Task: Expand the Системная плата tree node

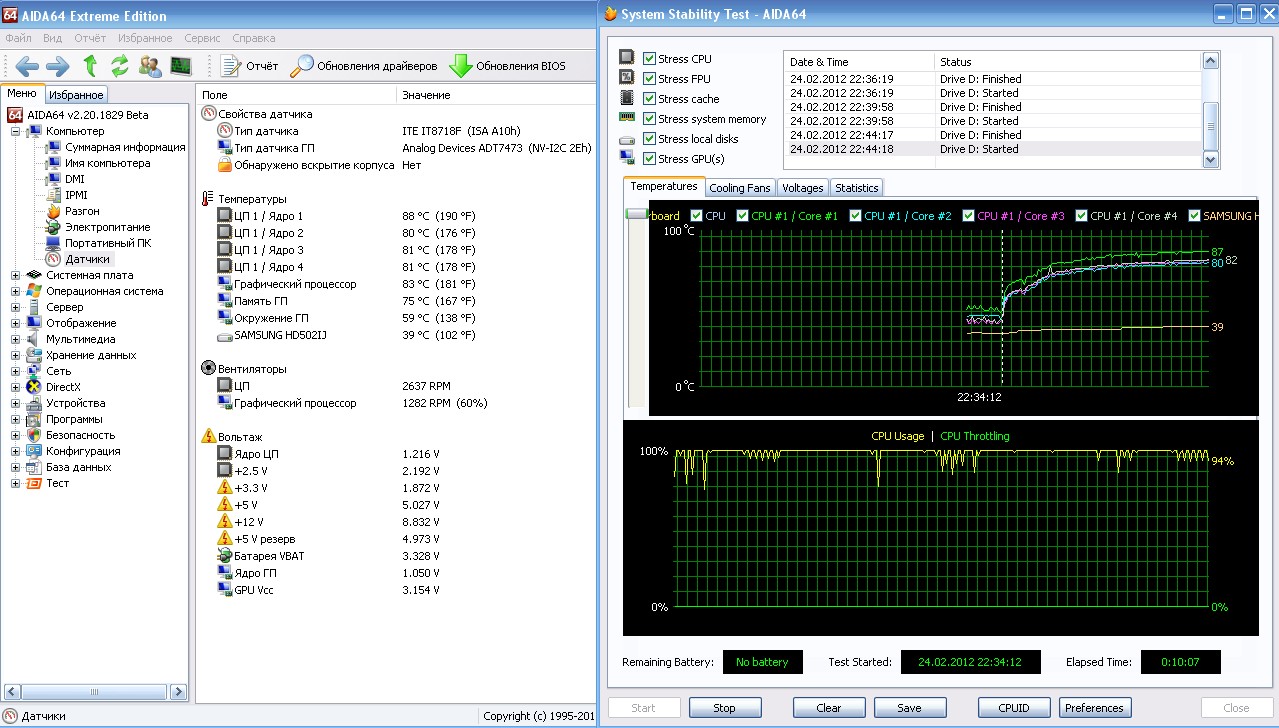Action: click(15, 275)
